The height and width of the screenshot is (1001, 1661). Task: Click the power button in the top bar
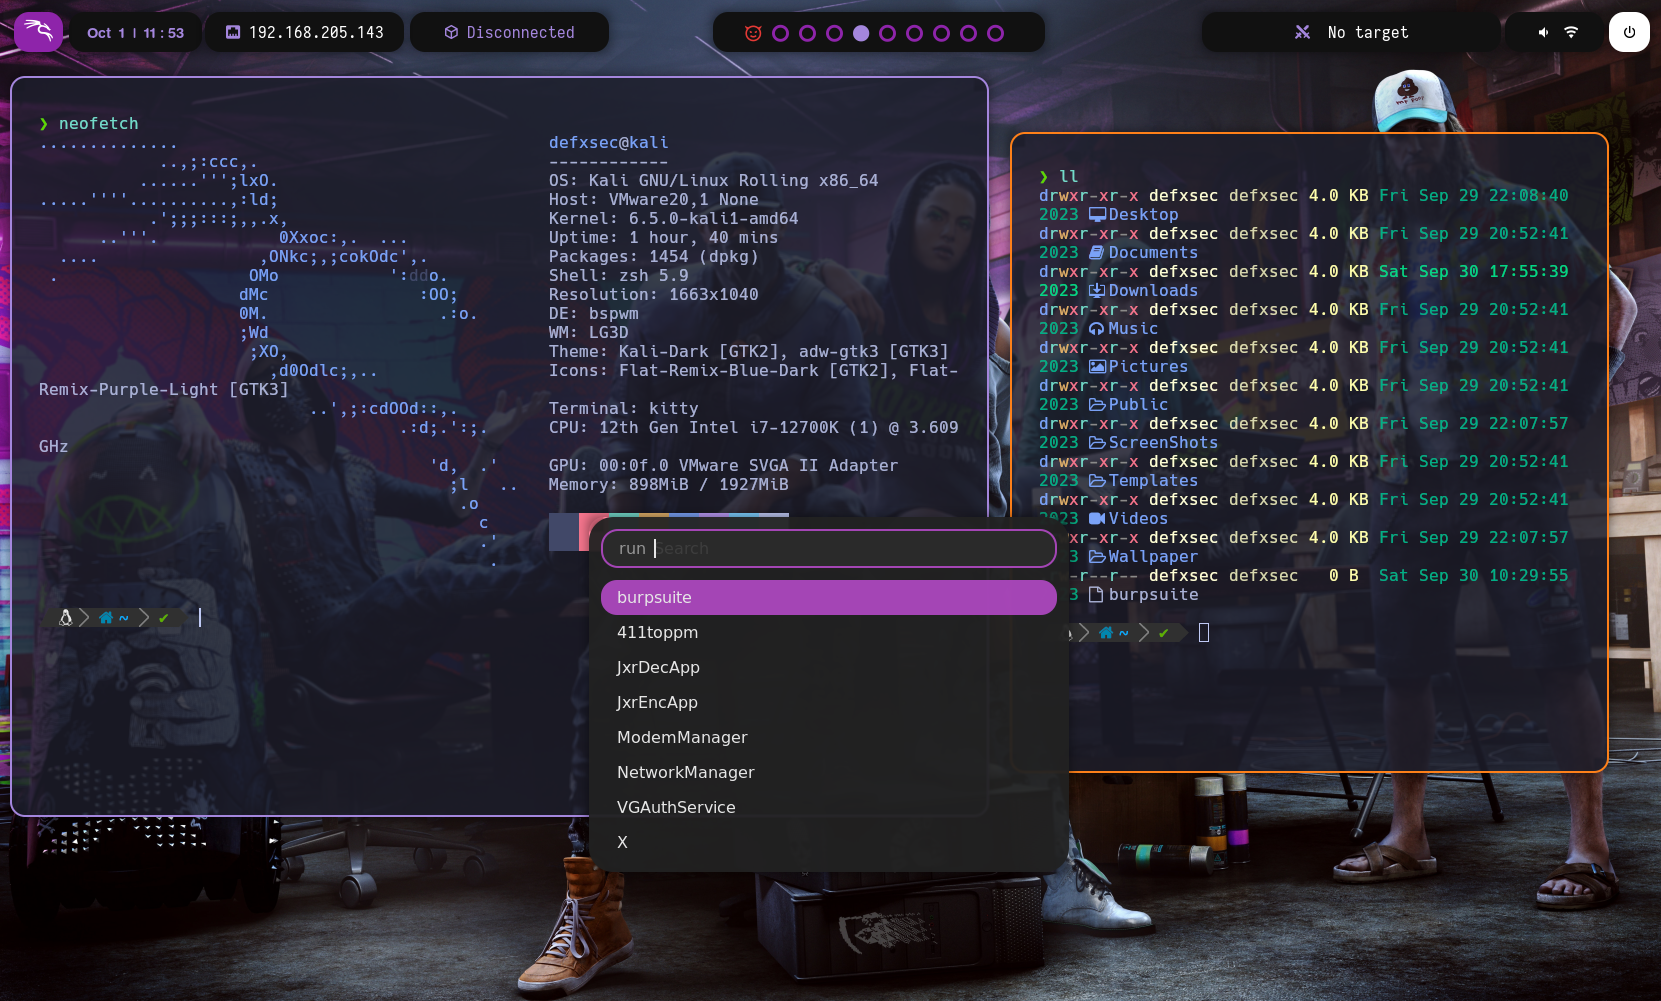[1629, 32]
